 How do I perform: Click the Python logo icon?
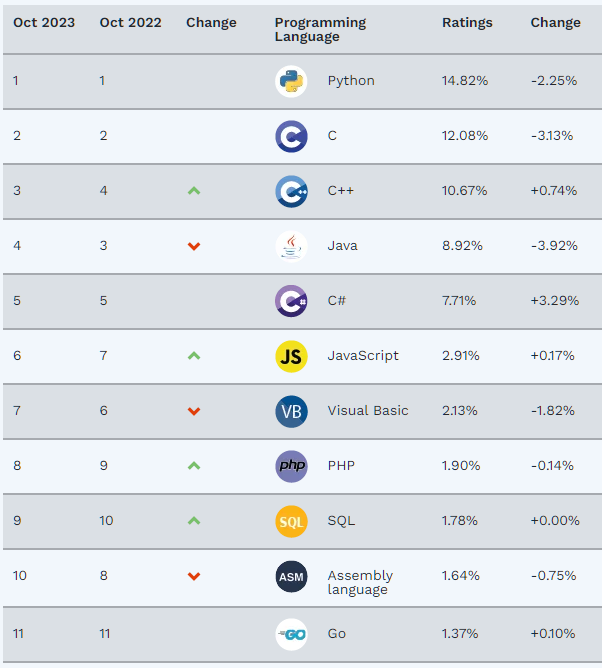tap(291, 81)
